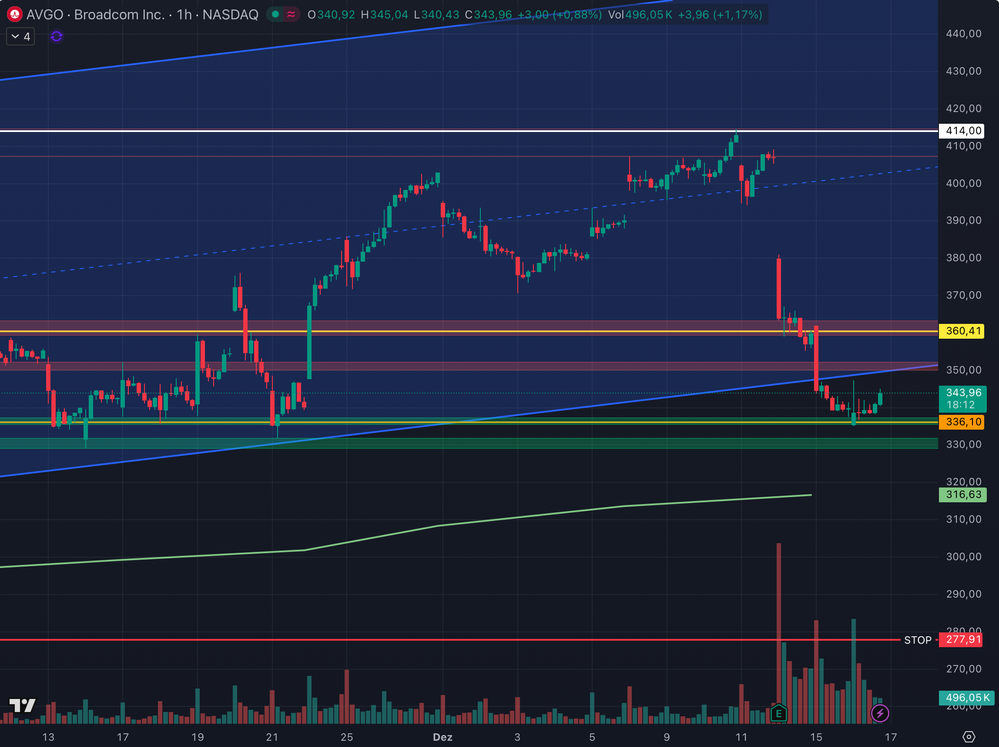Click the purple lightning bolt event icon

[x=880, y=713]
